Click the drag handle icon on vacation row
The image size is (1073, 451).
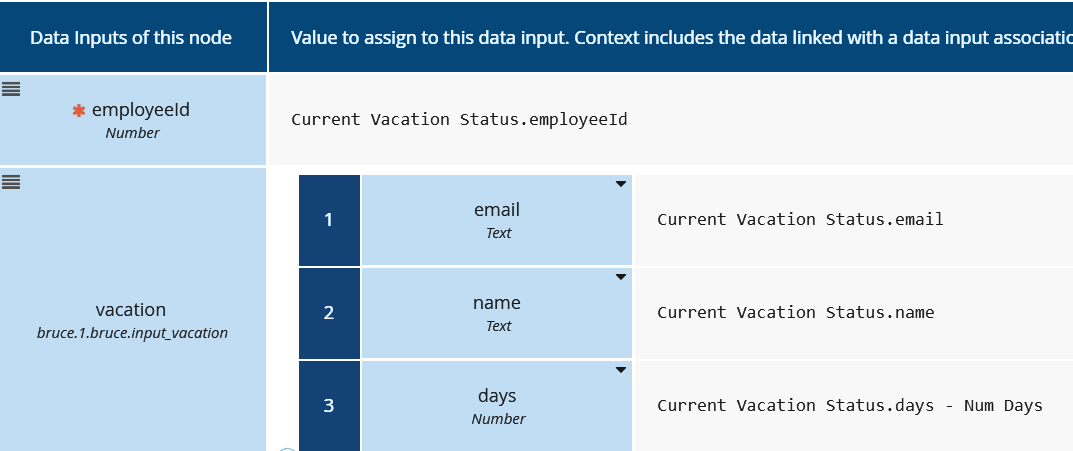(x=11, y=182)
